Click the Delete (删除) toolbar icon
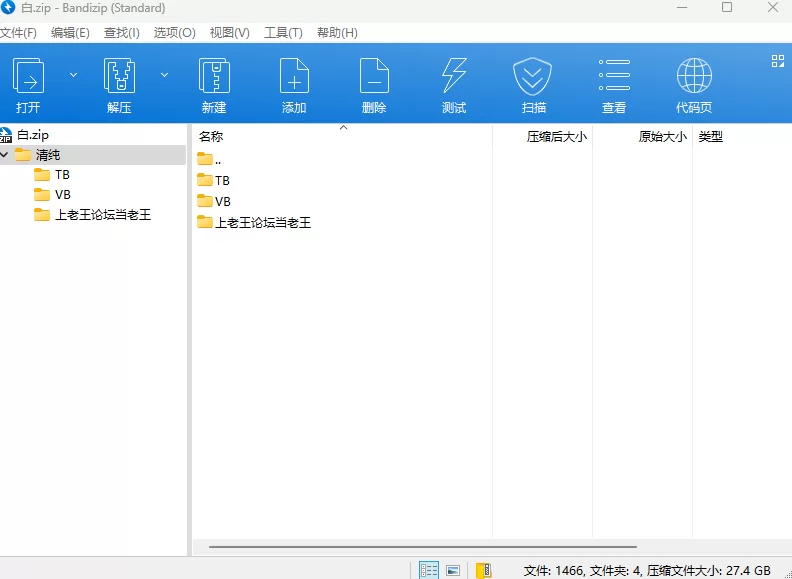Screen dimensions: 792x579 [x=374, y=76]
